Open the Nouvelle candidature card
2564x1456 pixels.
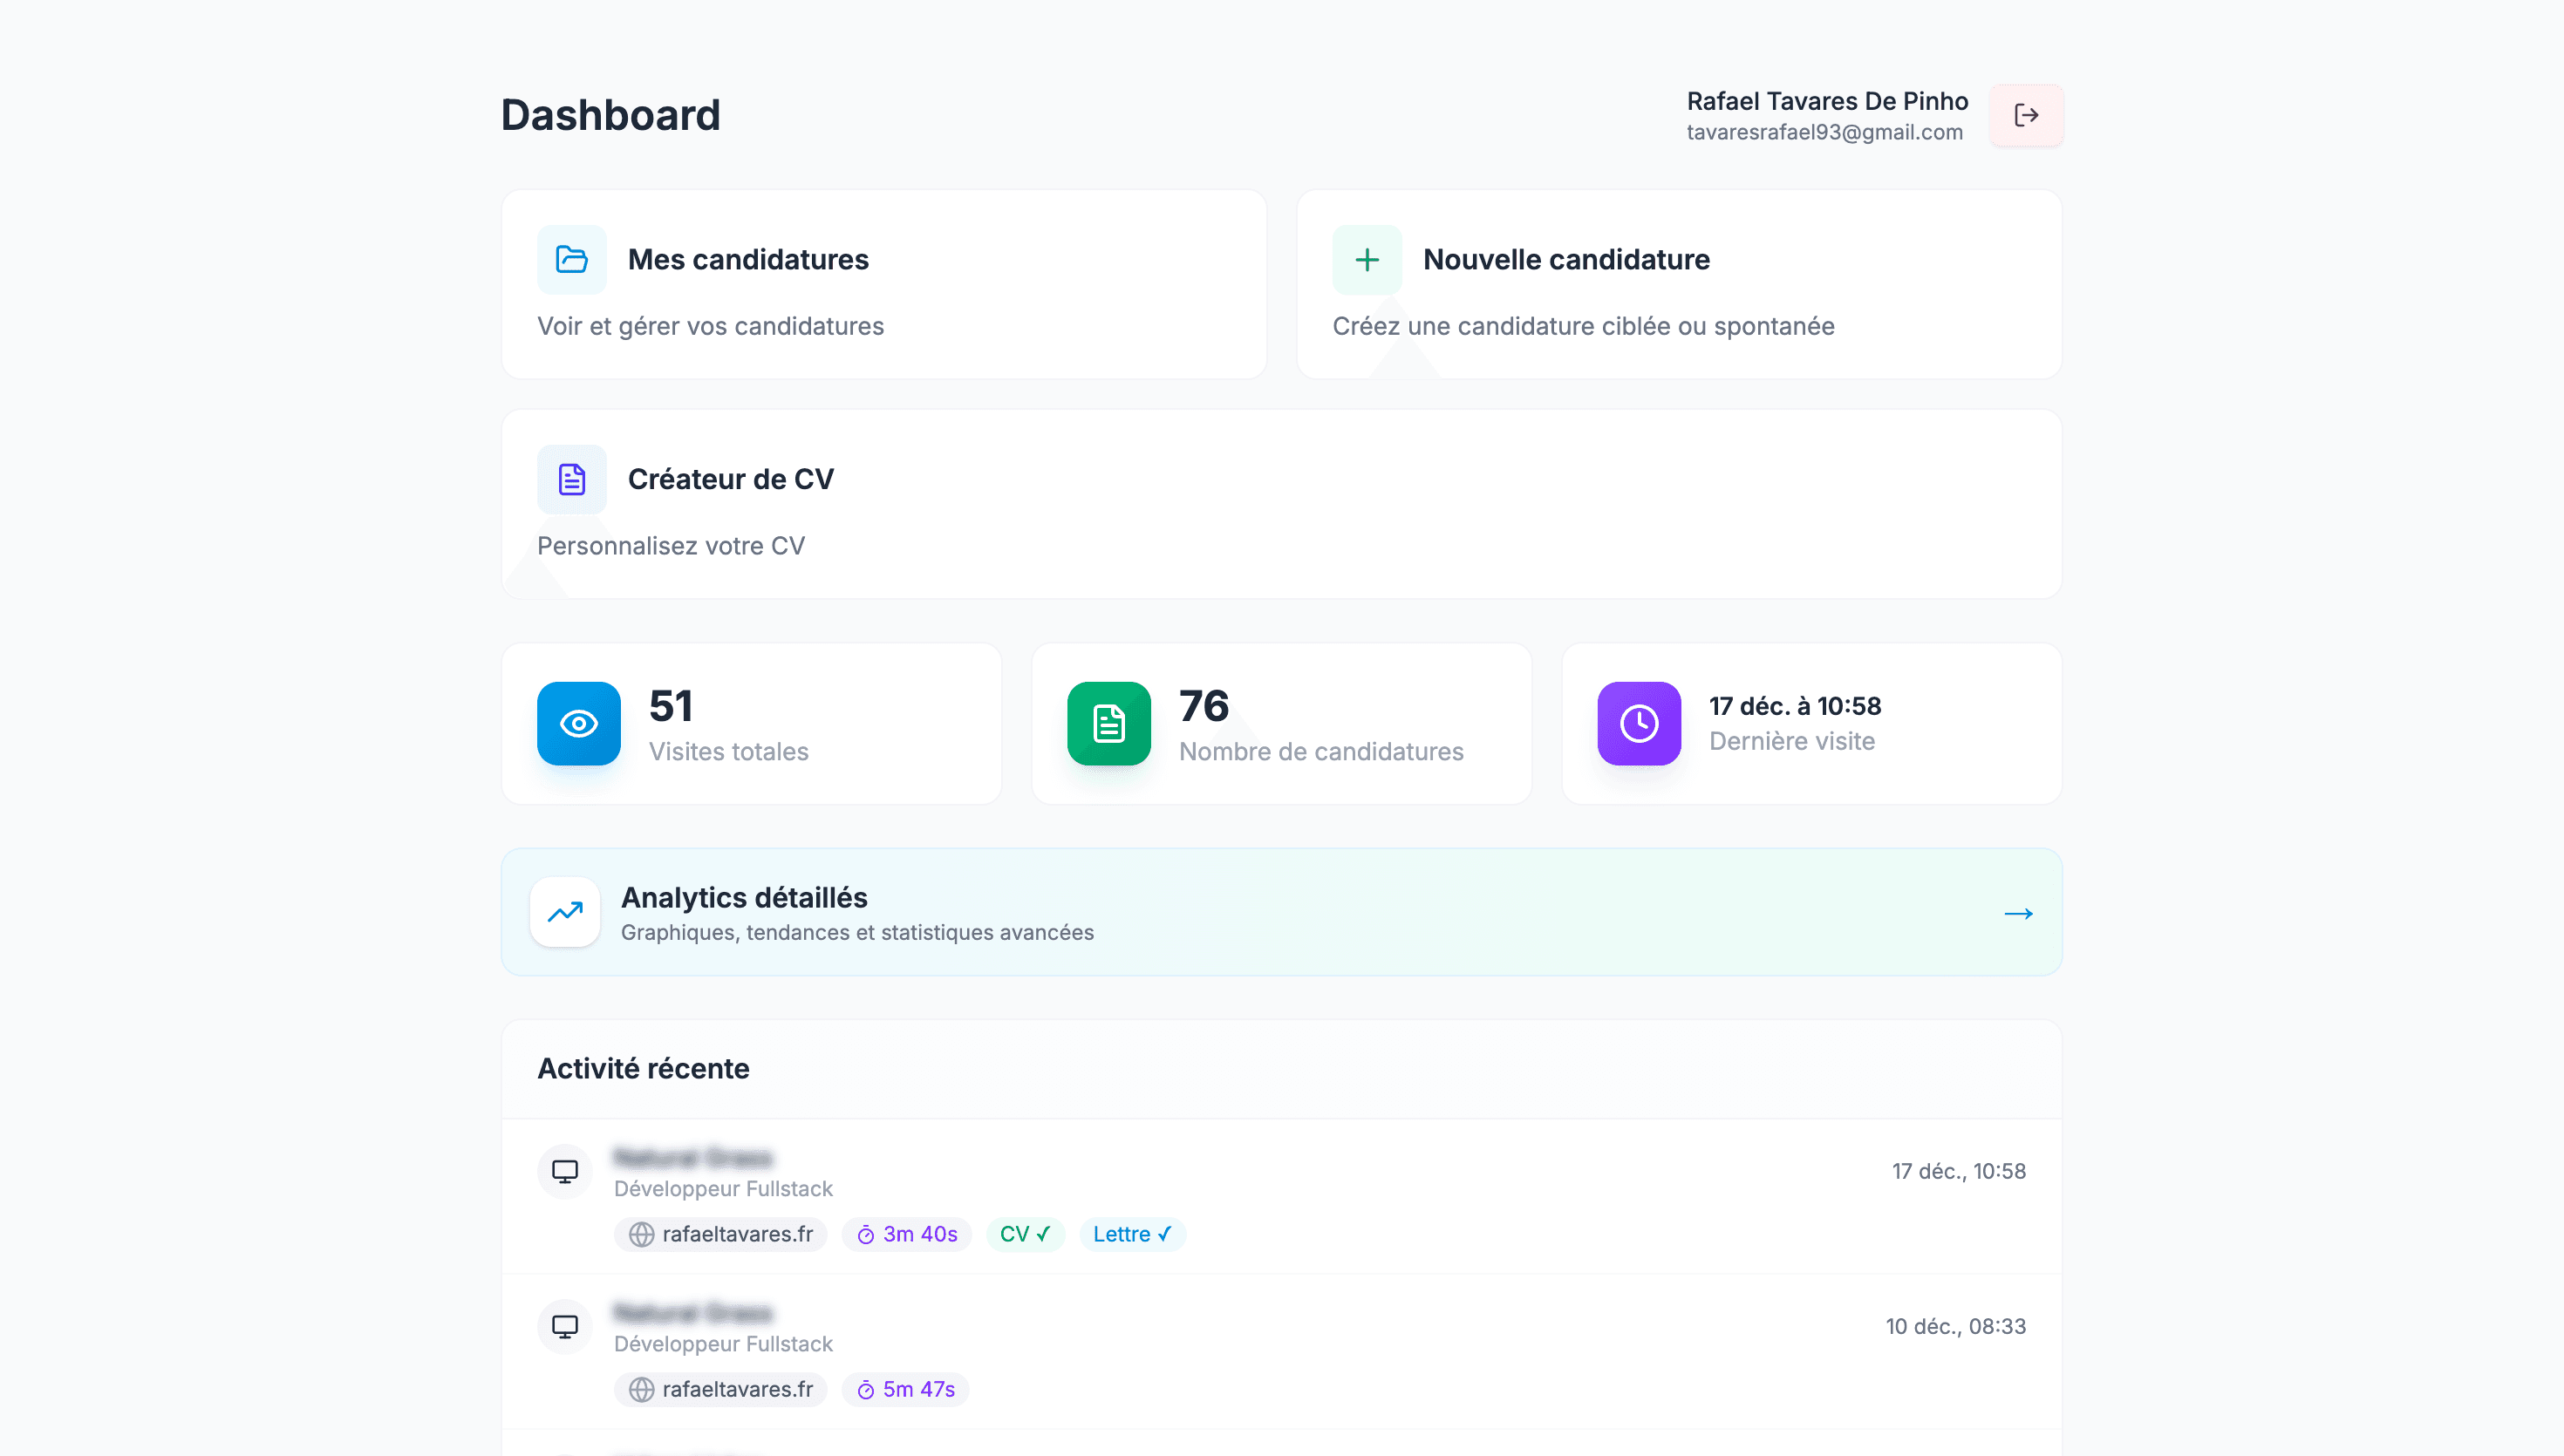coord(1678,284)
